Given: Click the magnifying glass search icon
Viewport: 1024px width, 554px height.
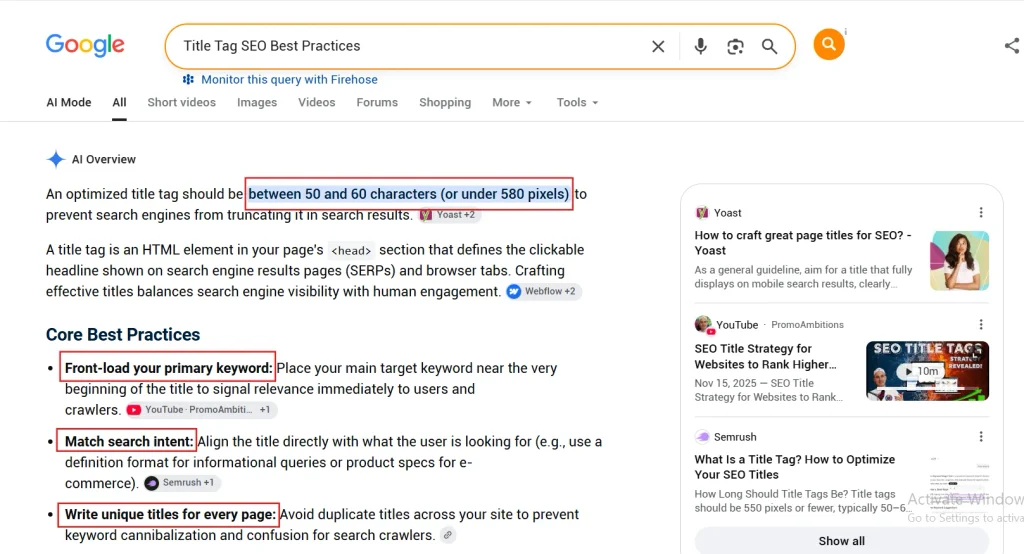Looking at the screenshot, I should click(x=769, y=46).
